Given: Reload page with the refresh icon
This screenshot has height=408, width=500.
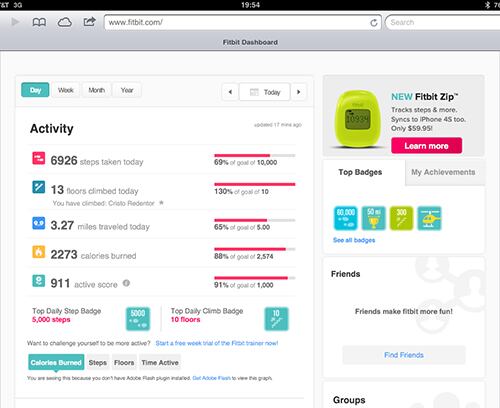Looking at the screenshot, I should 374,23.
